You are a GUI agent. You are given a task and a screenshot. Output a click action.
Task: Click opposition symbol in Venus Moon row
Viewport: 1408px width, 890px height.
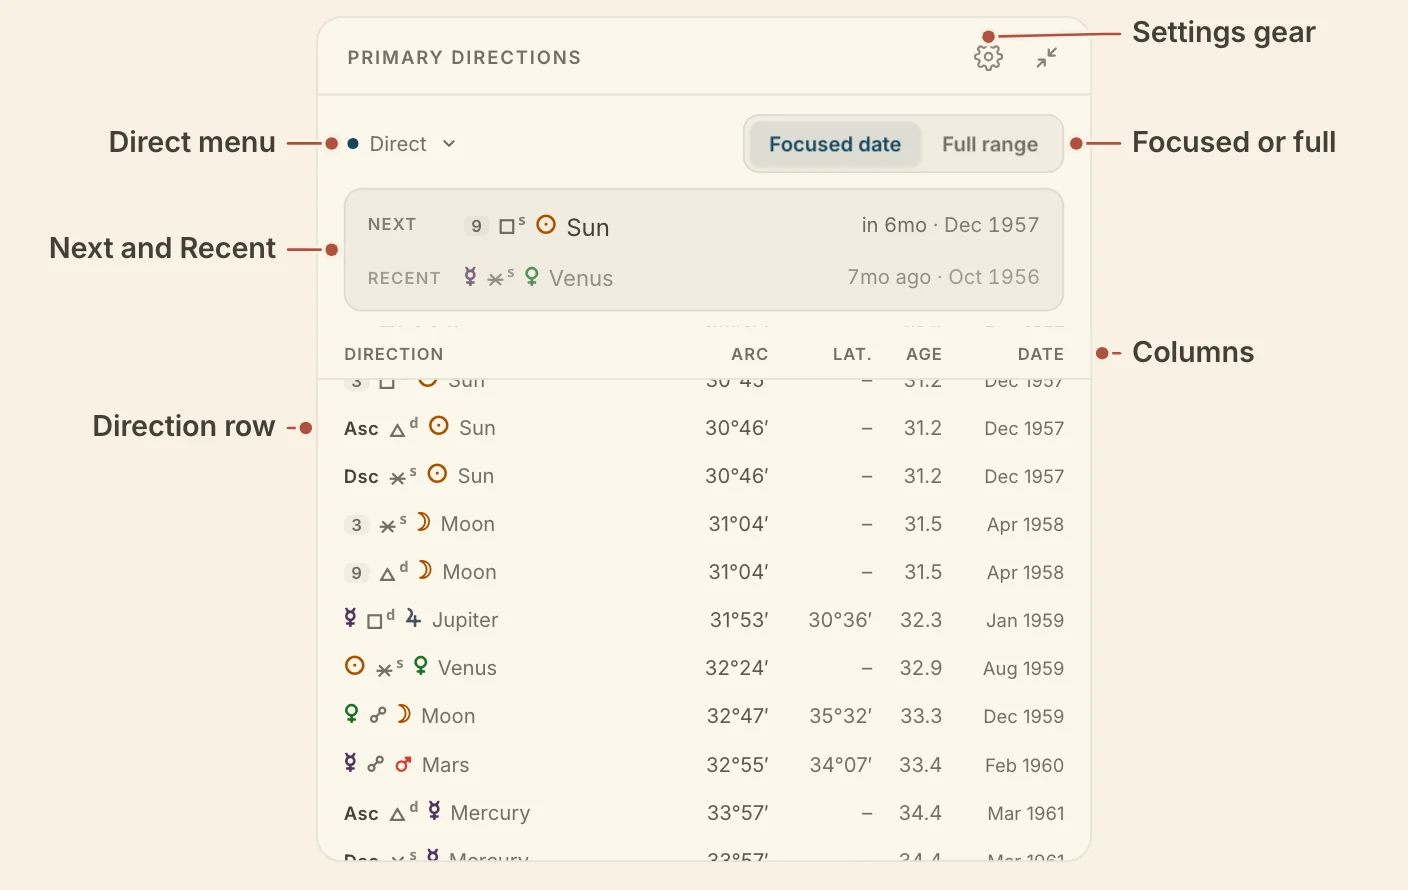(x=378, y=716)
